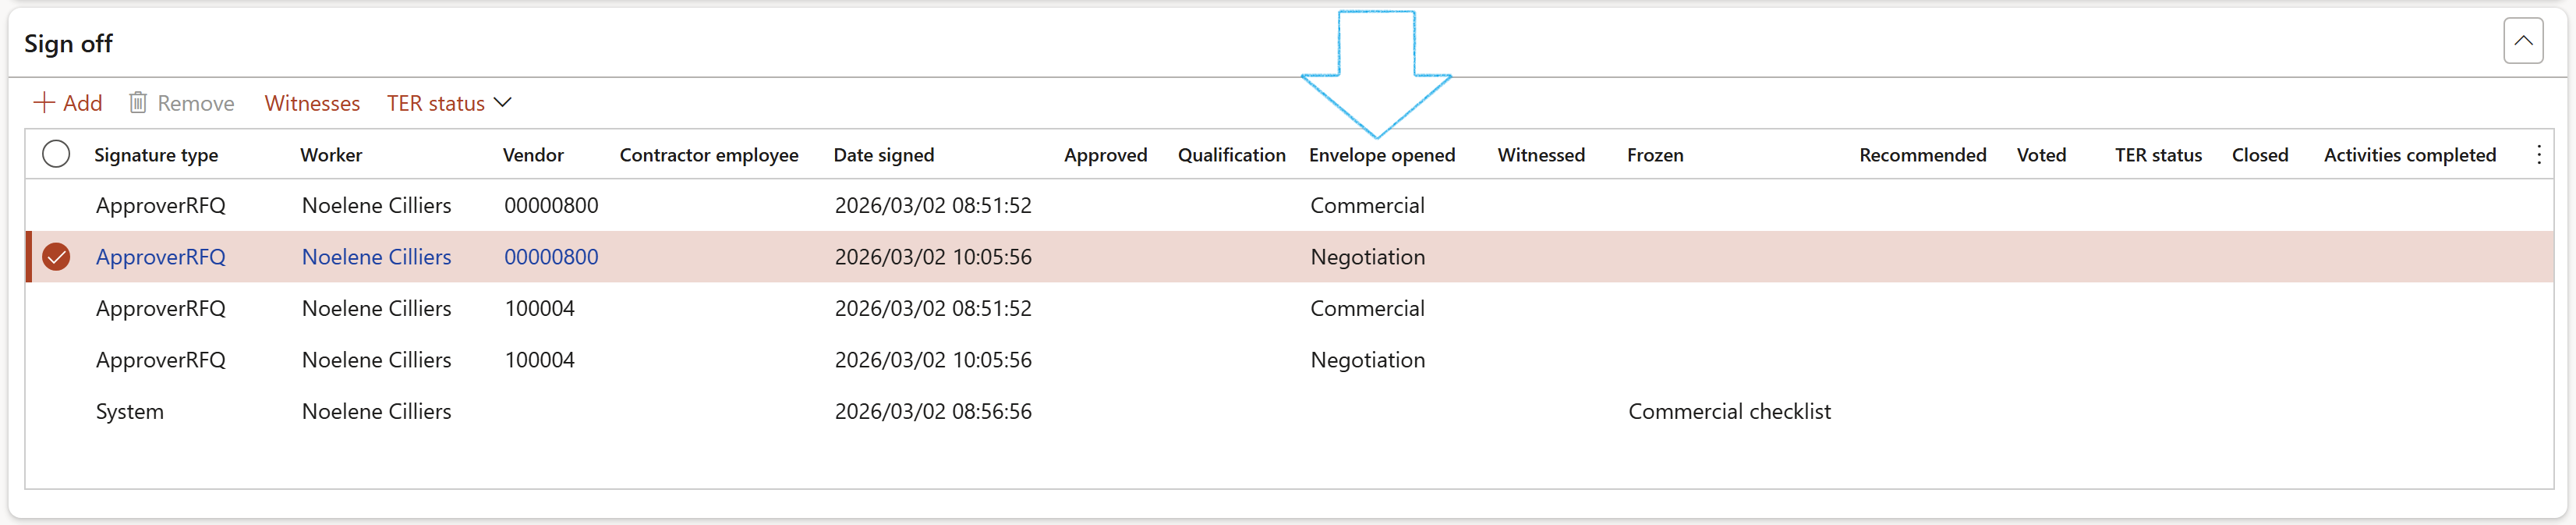Deselect the checked ApproverRFQ Negotiation row
This screenshot has width=2576, height=525.
56,257
